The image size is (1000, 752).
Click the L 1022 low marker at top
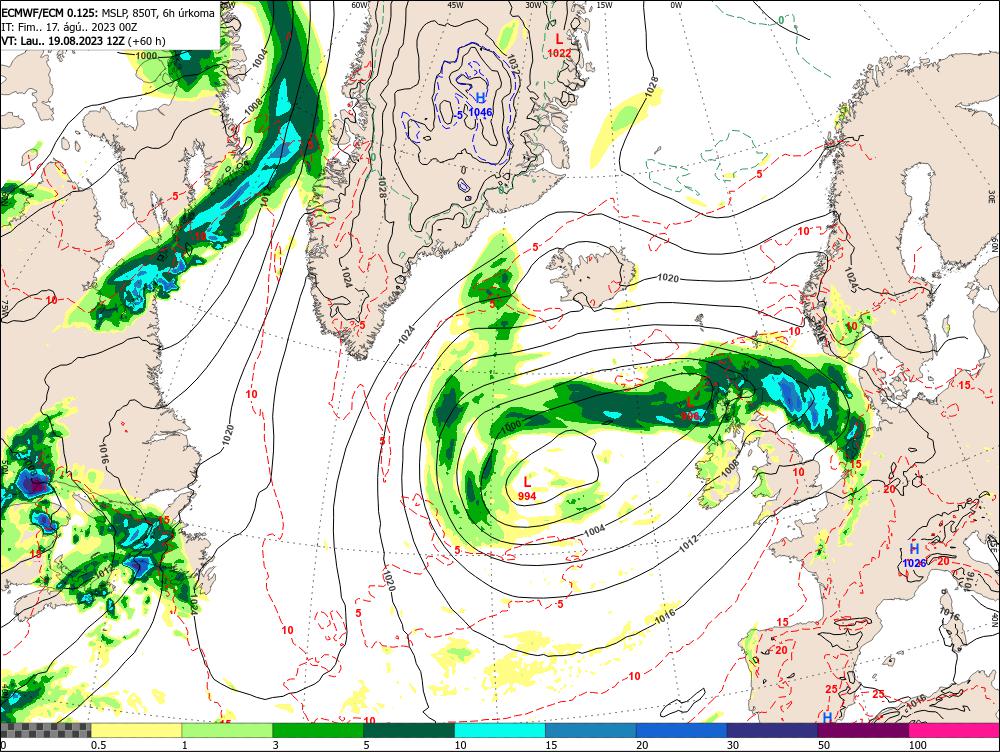point(559,46)
